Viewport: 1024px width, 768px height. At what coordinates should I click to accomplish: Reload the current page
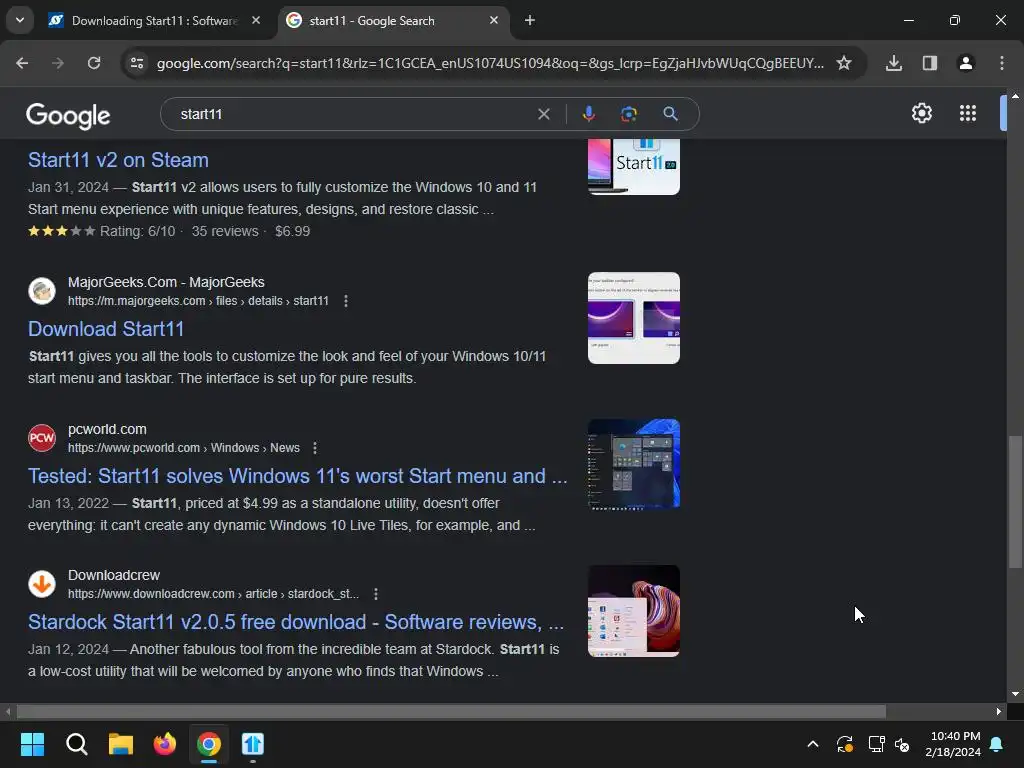coord(94,63)
